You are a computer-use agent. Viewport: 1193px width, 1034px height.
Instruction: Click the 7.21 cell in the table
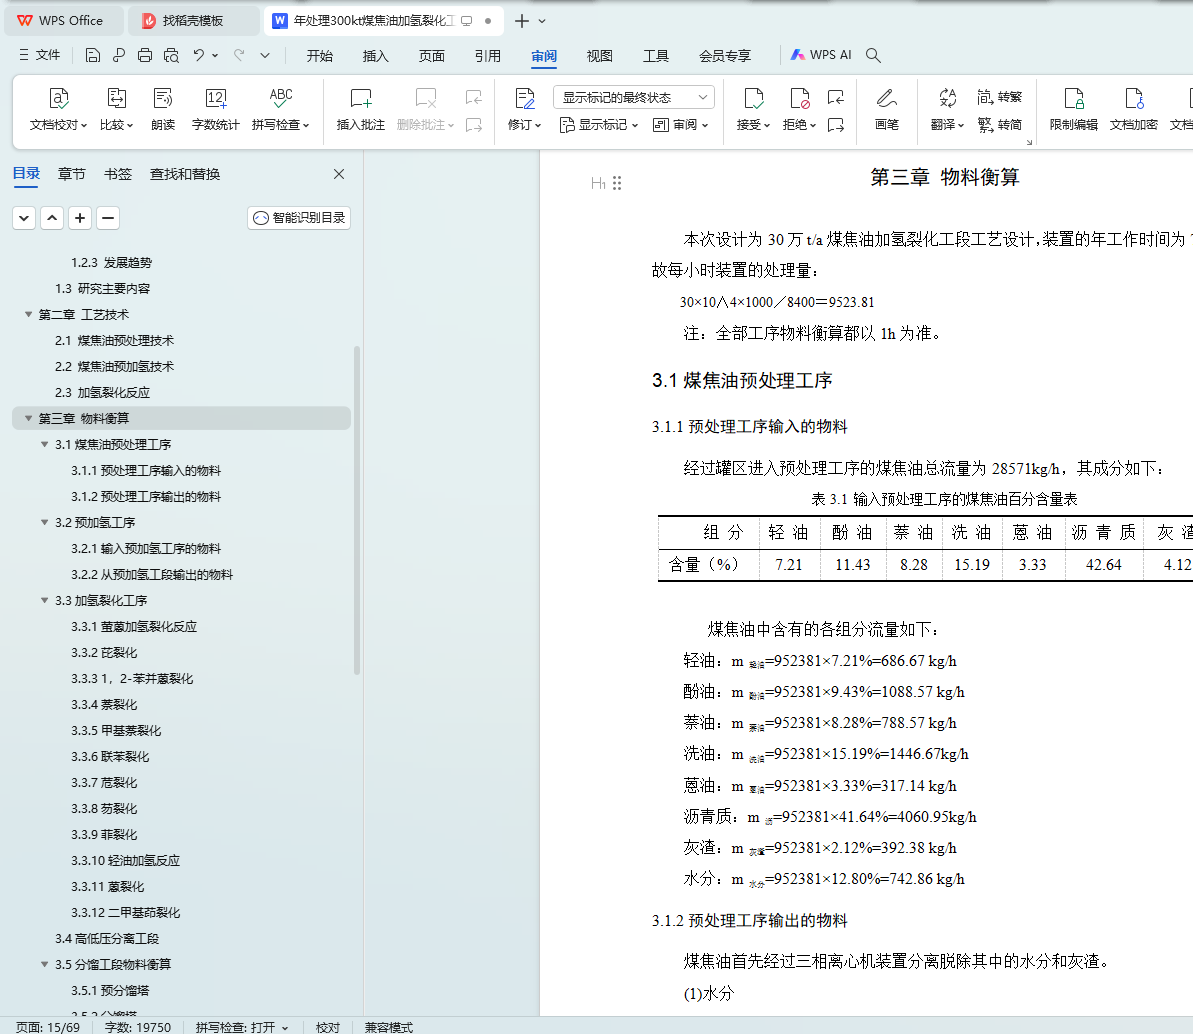click(x=789, y=565)
